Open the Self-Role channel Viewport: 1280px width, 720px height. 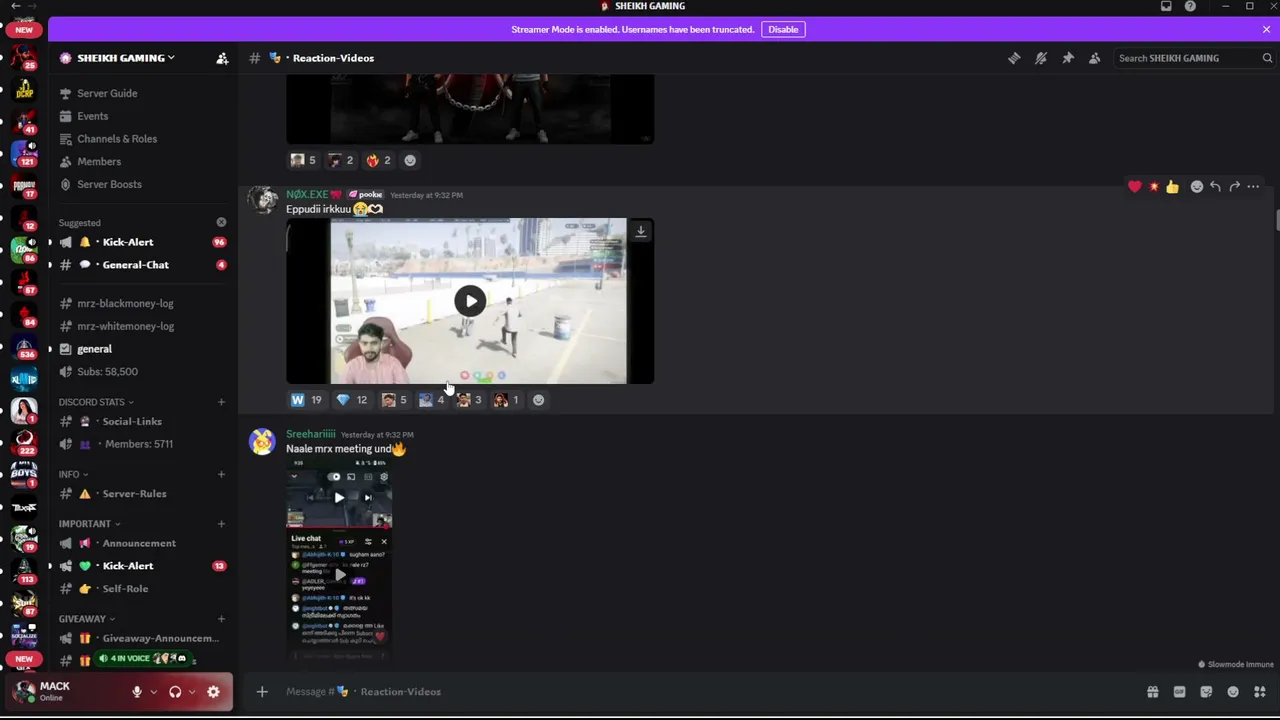pyautogui.click(x=143, y=589)
